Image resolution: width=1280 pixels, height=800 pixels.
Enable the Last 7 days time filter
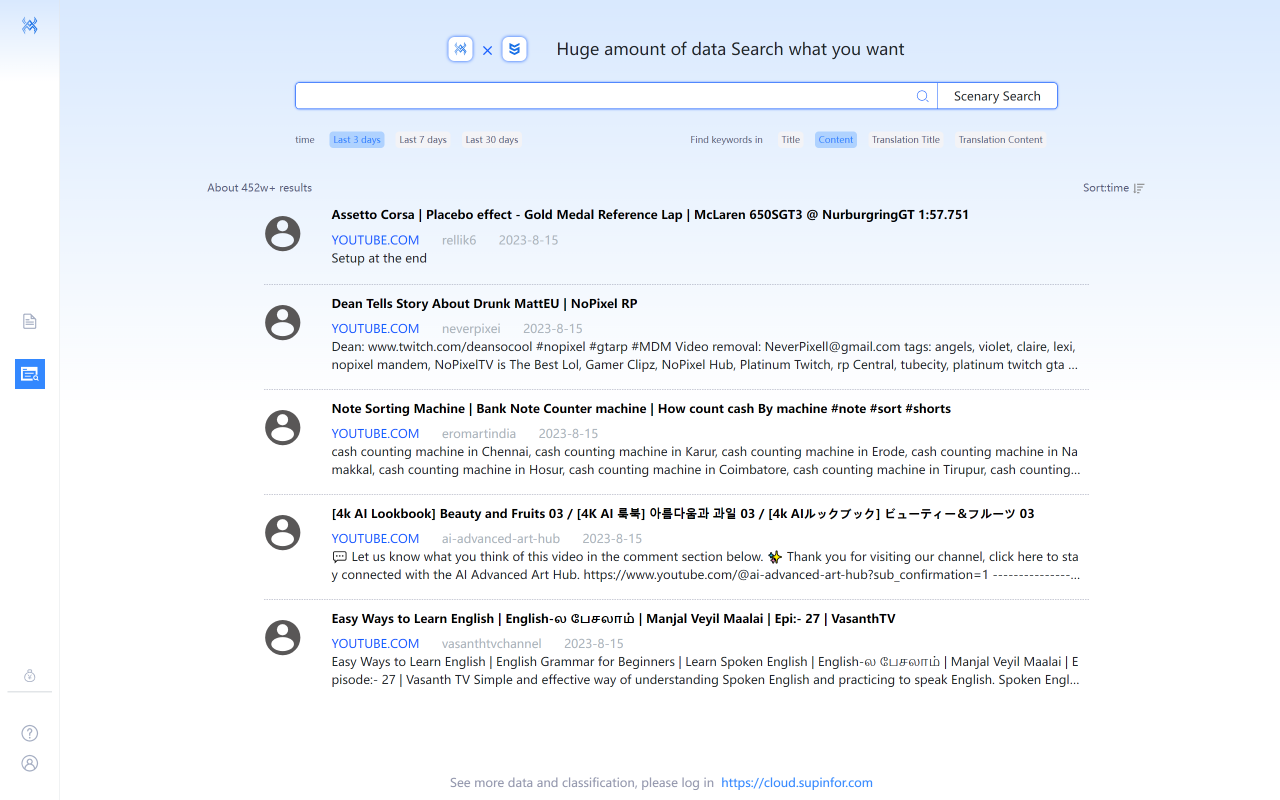click(x=422, y=139)
